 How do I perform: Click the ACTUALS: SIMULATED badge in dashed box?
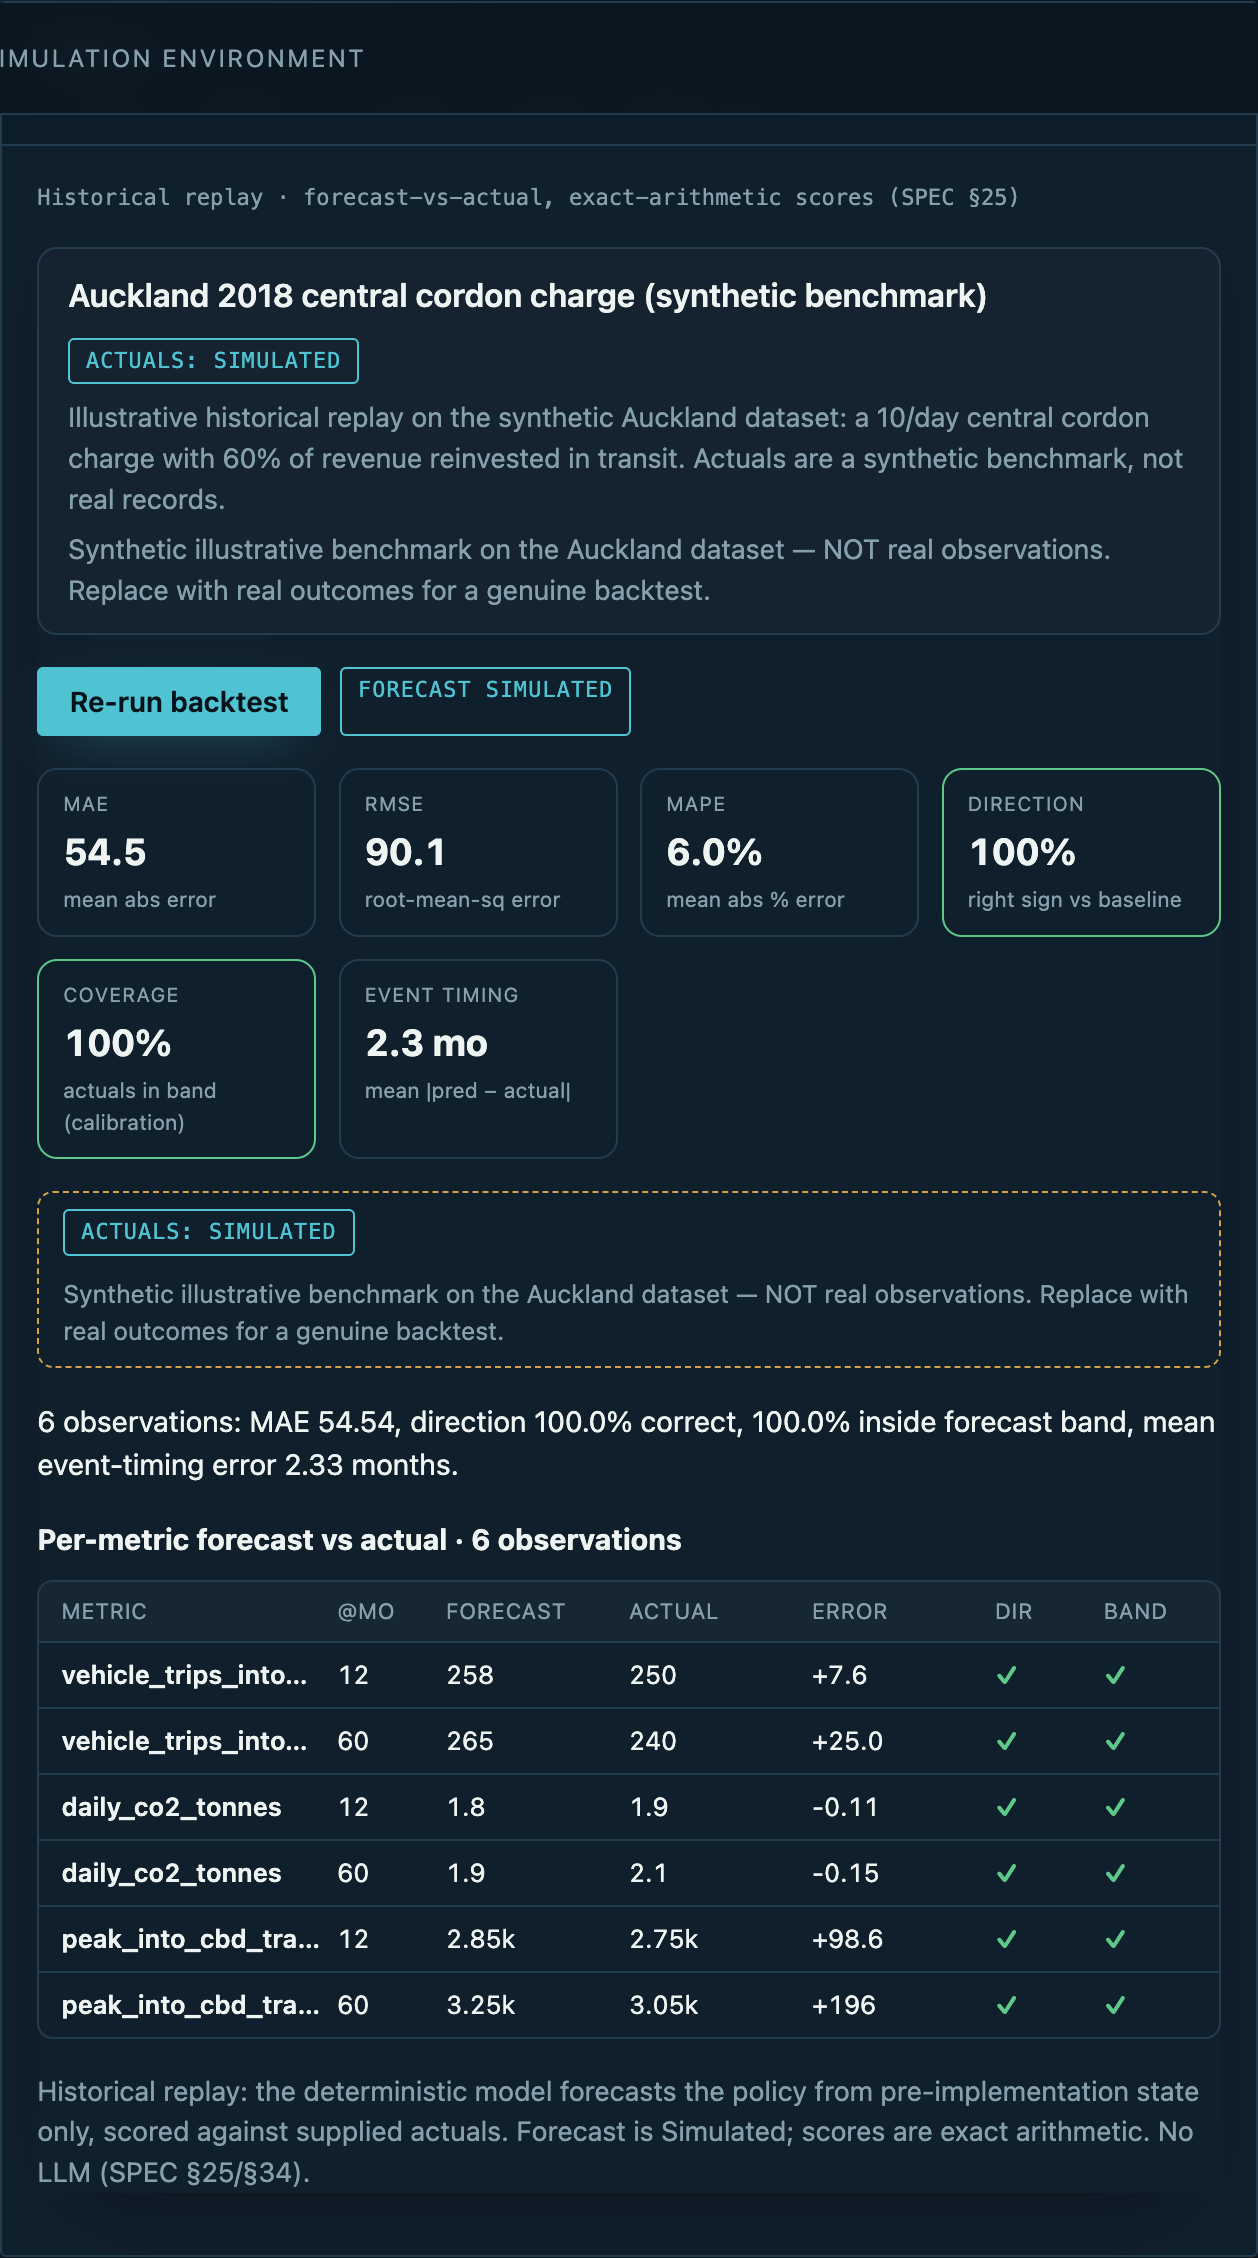[x=209, y=1232]
